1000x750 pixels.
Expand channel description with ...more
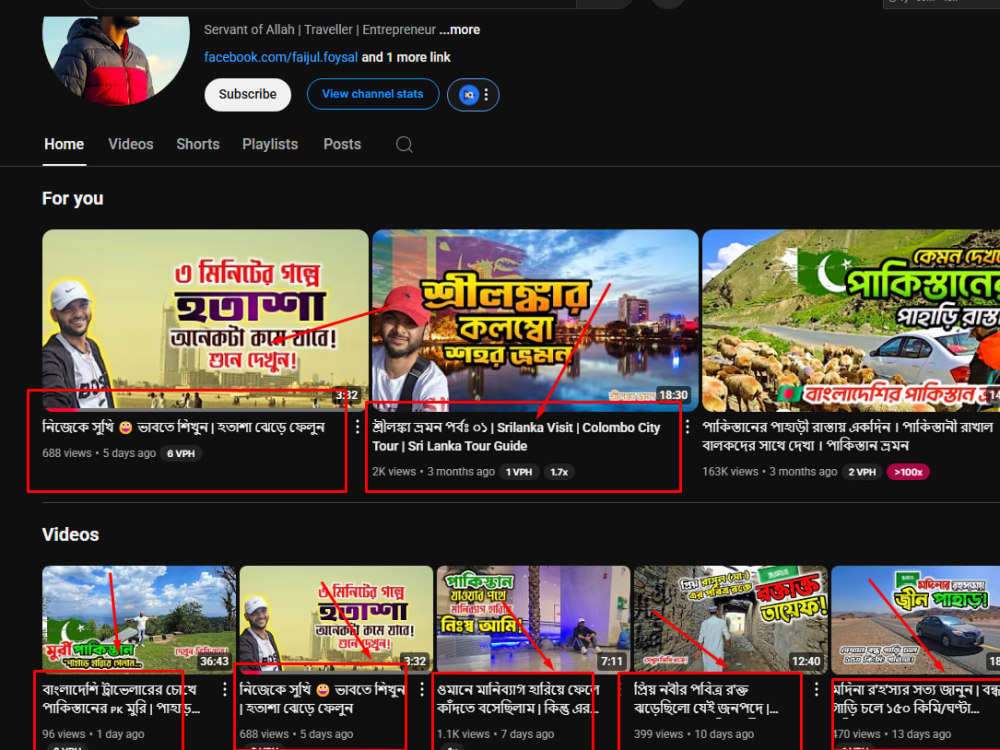coord(459,30)
